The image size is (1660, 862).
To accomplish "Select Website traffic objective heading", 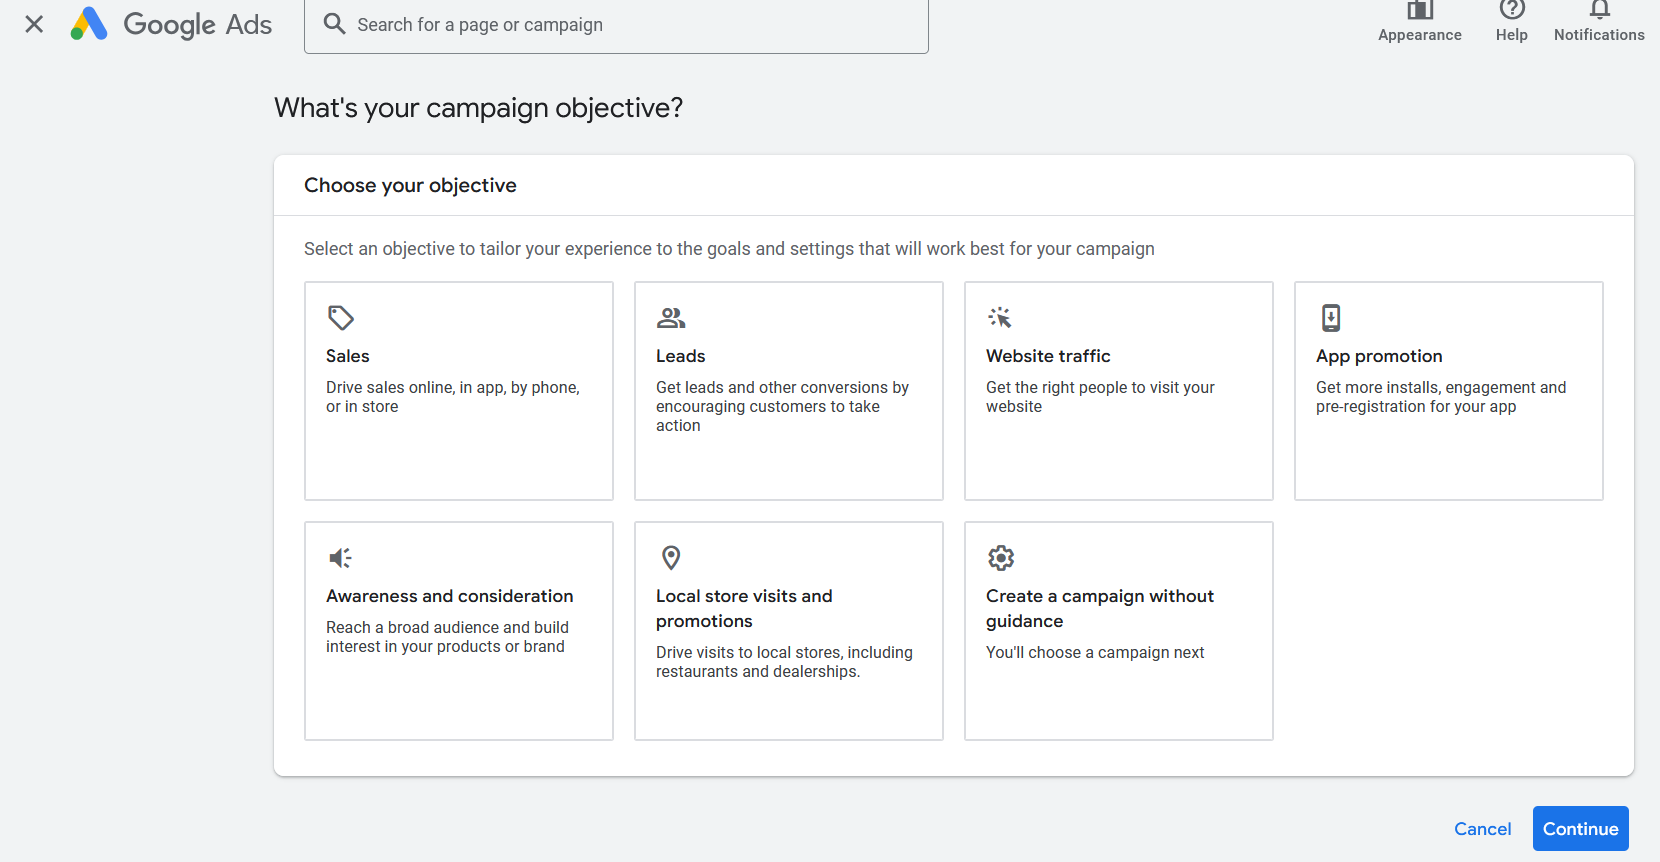I will coord(1048,356).
